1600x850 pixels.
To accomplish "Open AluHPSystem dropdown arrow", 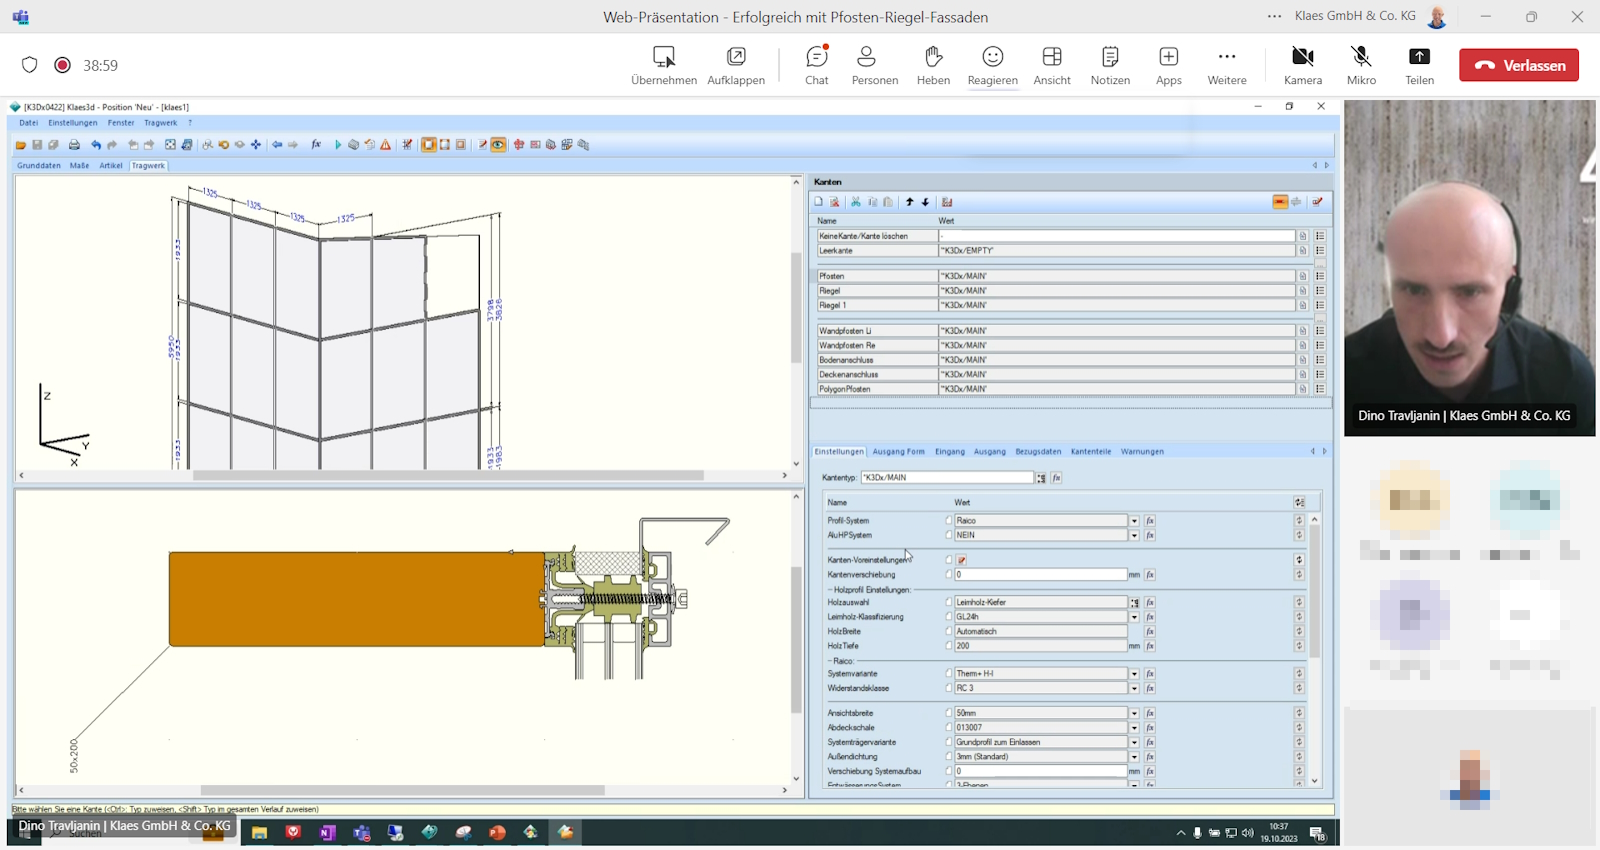I will point(1134,535).
